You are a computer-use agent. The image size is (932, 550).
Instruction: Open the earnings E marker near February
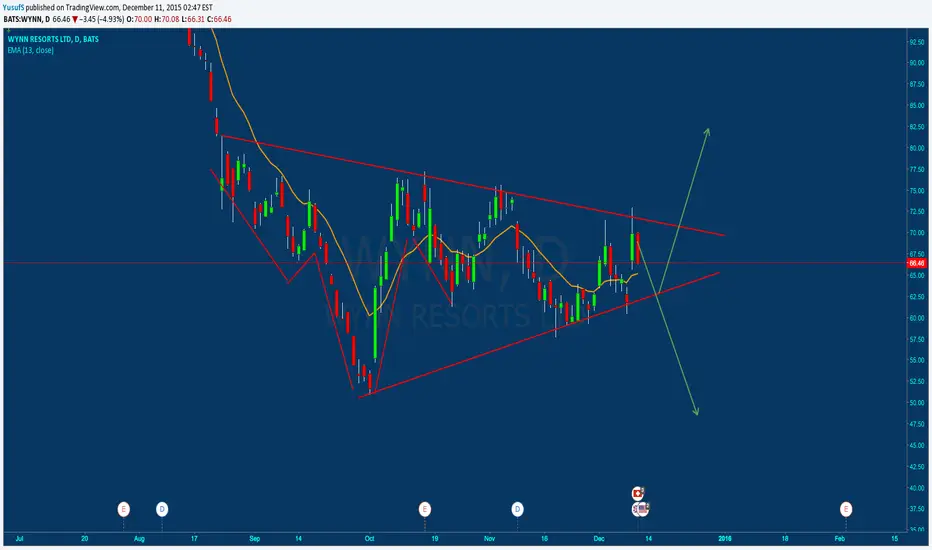tap(846, 509)
